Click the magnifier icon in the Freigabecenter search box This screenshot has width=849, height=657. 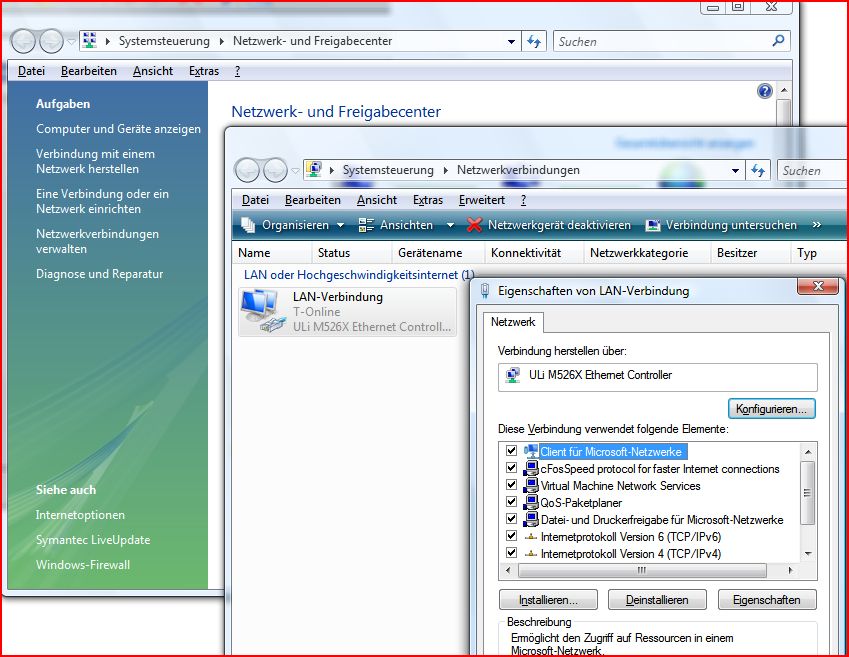[778, 41]
